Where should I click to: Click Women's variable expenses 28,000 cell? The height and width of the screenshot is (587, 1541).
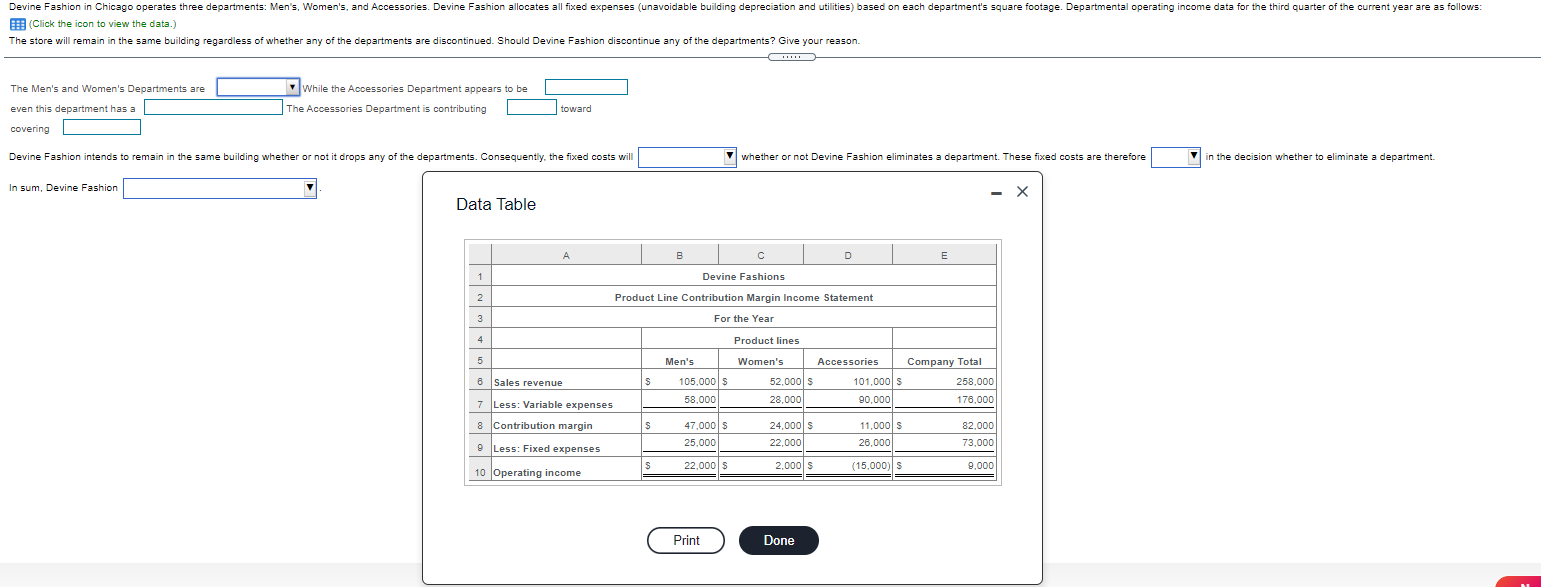[760, 400]
